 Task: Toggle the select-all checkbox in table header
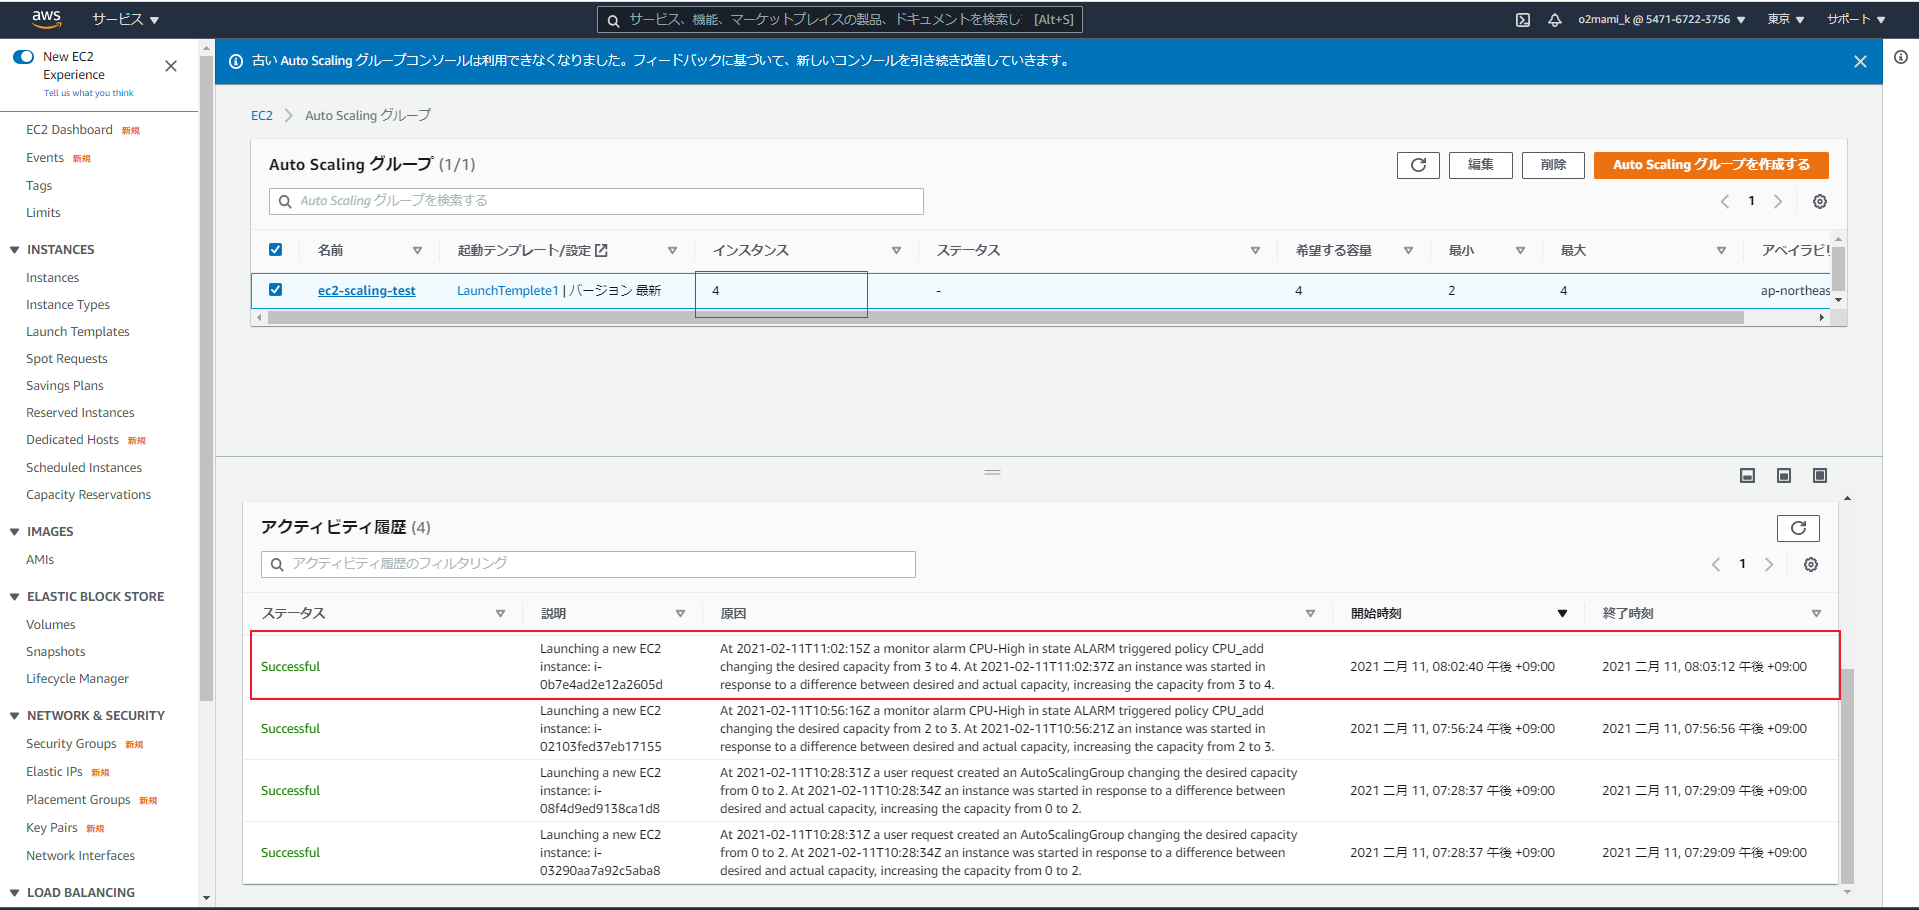pyautogui.click(x=275, y=250)
